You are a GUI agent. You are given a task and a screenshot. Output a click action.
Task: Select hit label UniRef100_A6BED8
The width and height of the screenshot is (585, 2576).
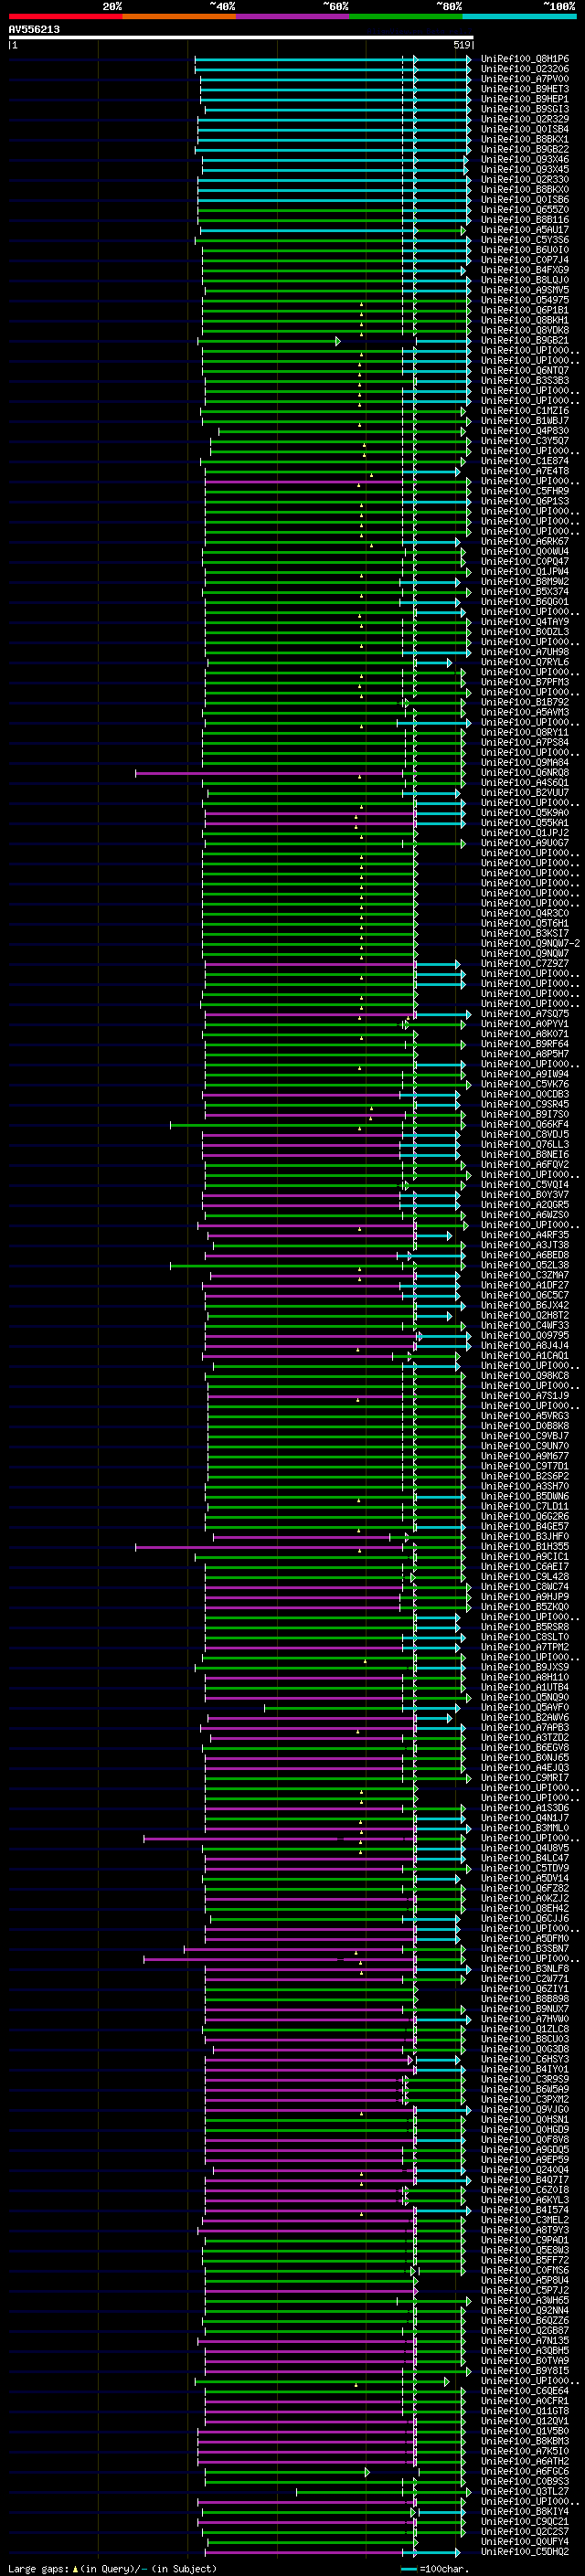525,1255
